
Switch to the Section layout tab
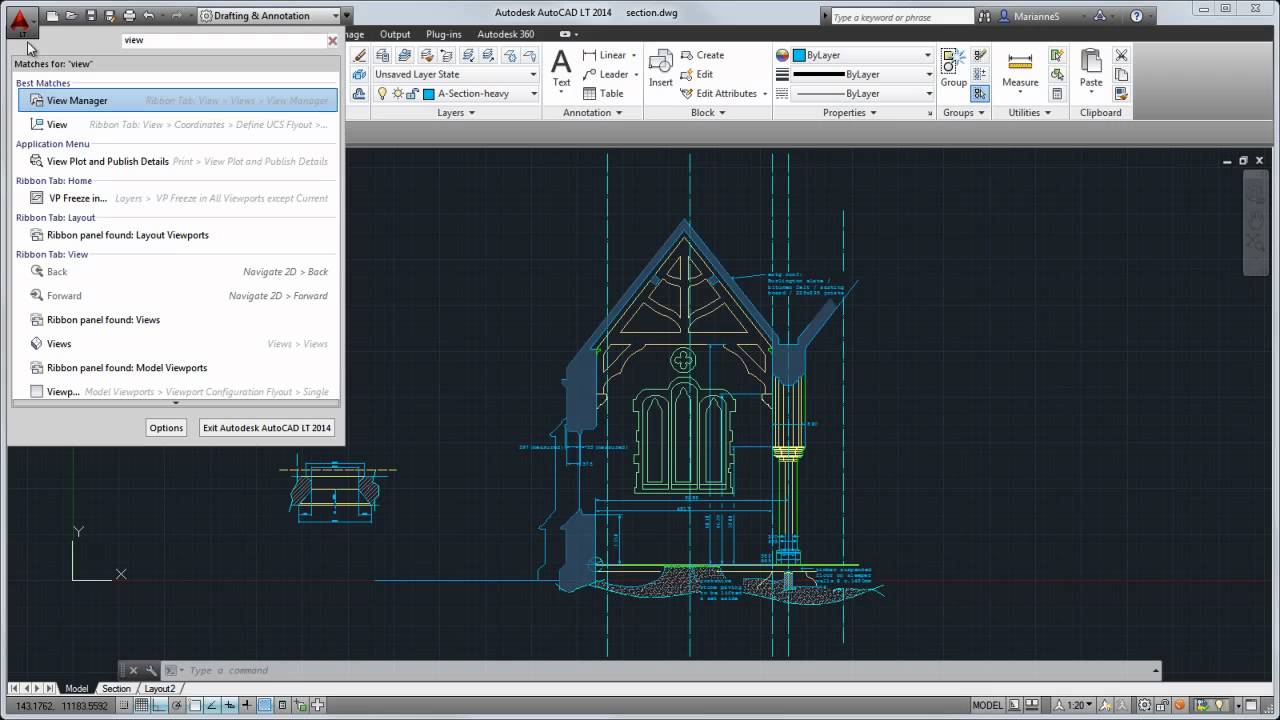coord(116,688)
